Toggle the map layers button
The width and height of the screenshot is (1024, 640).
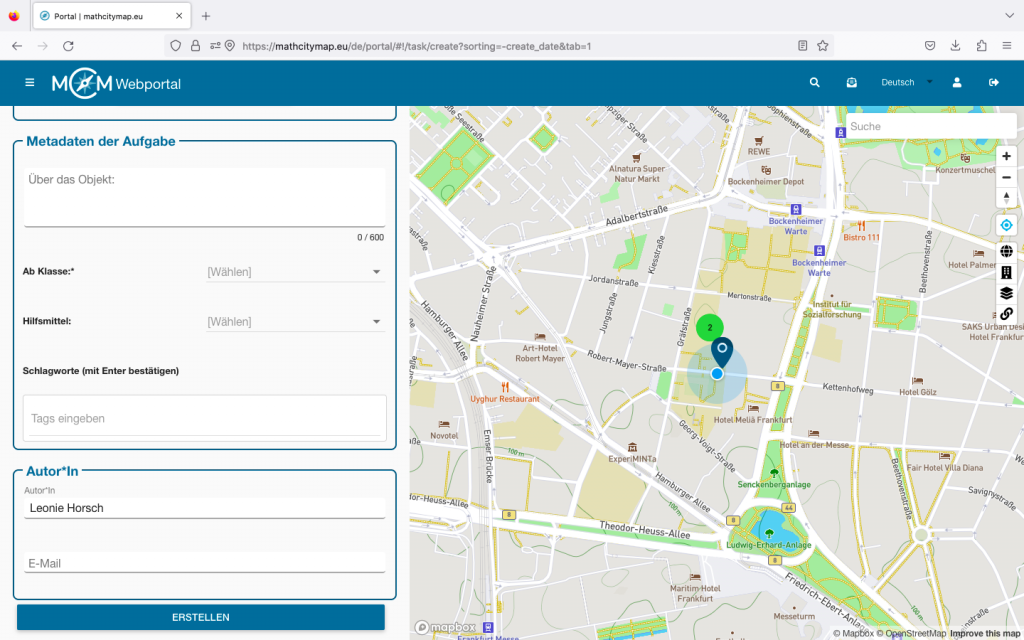[1006, 293]
